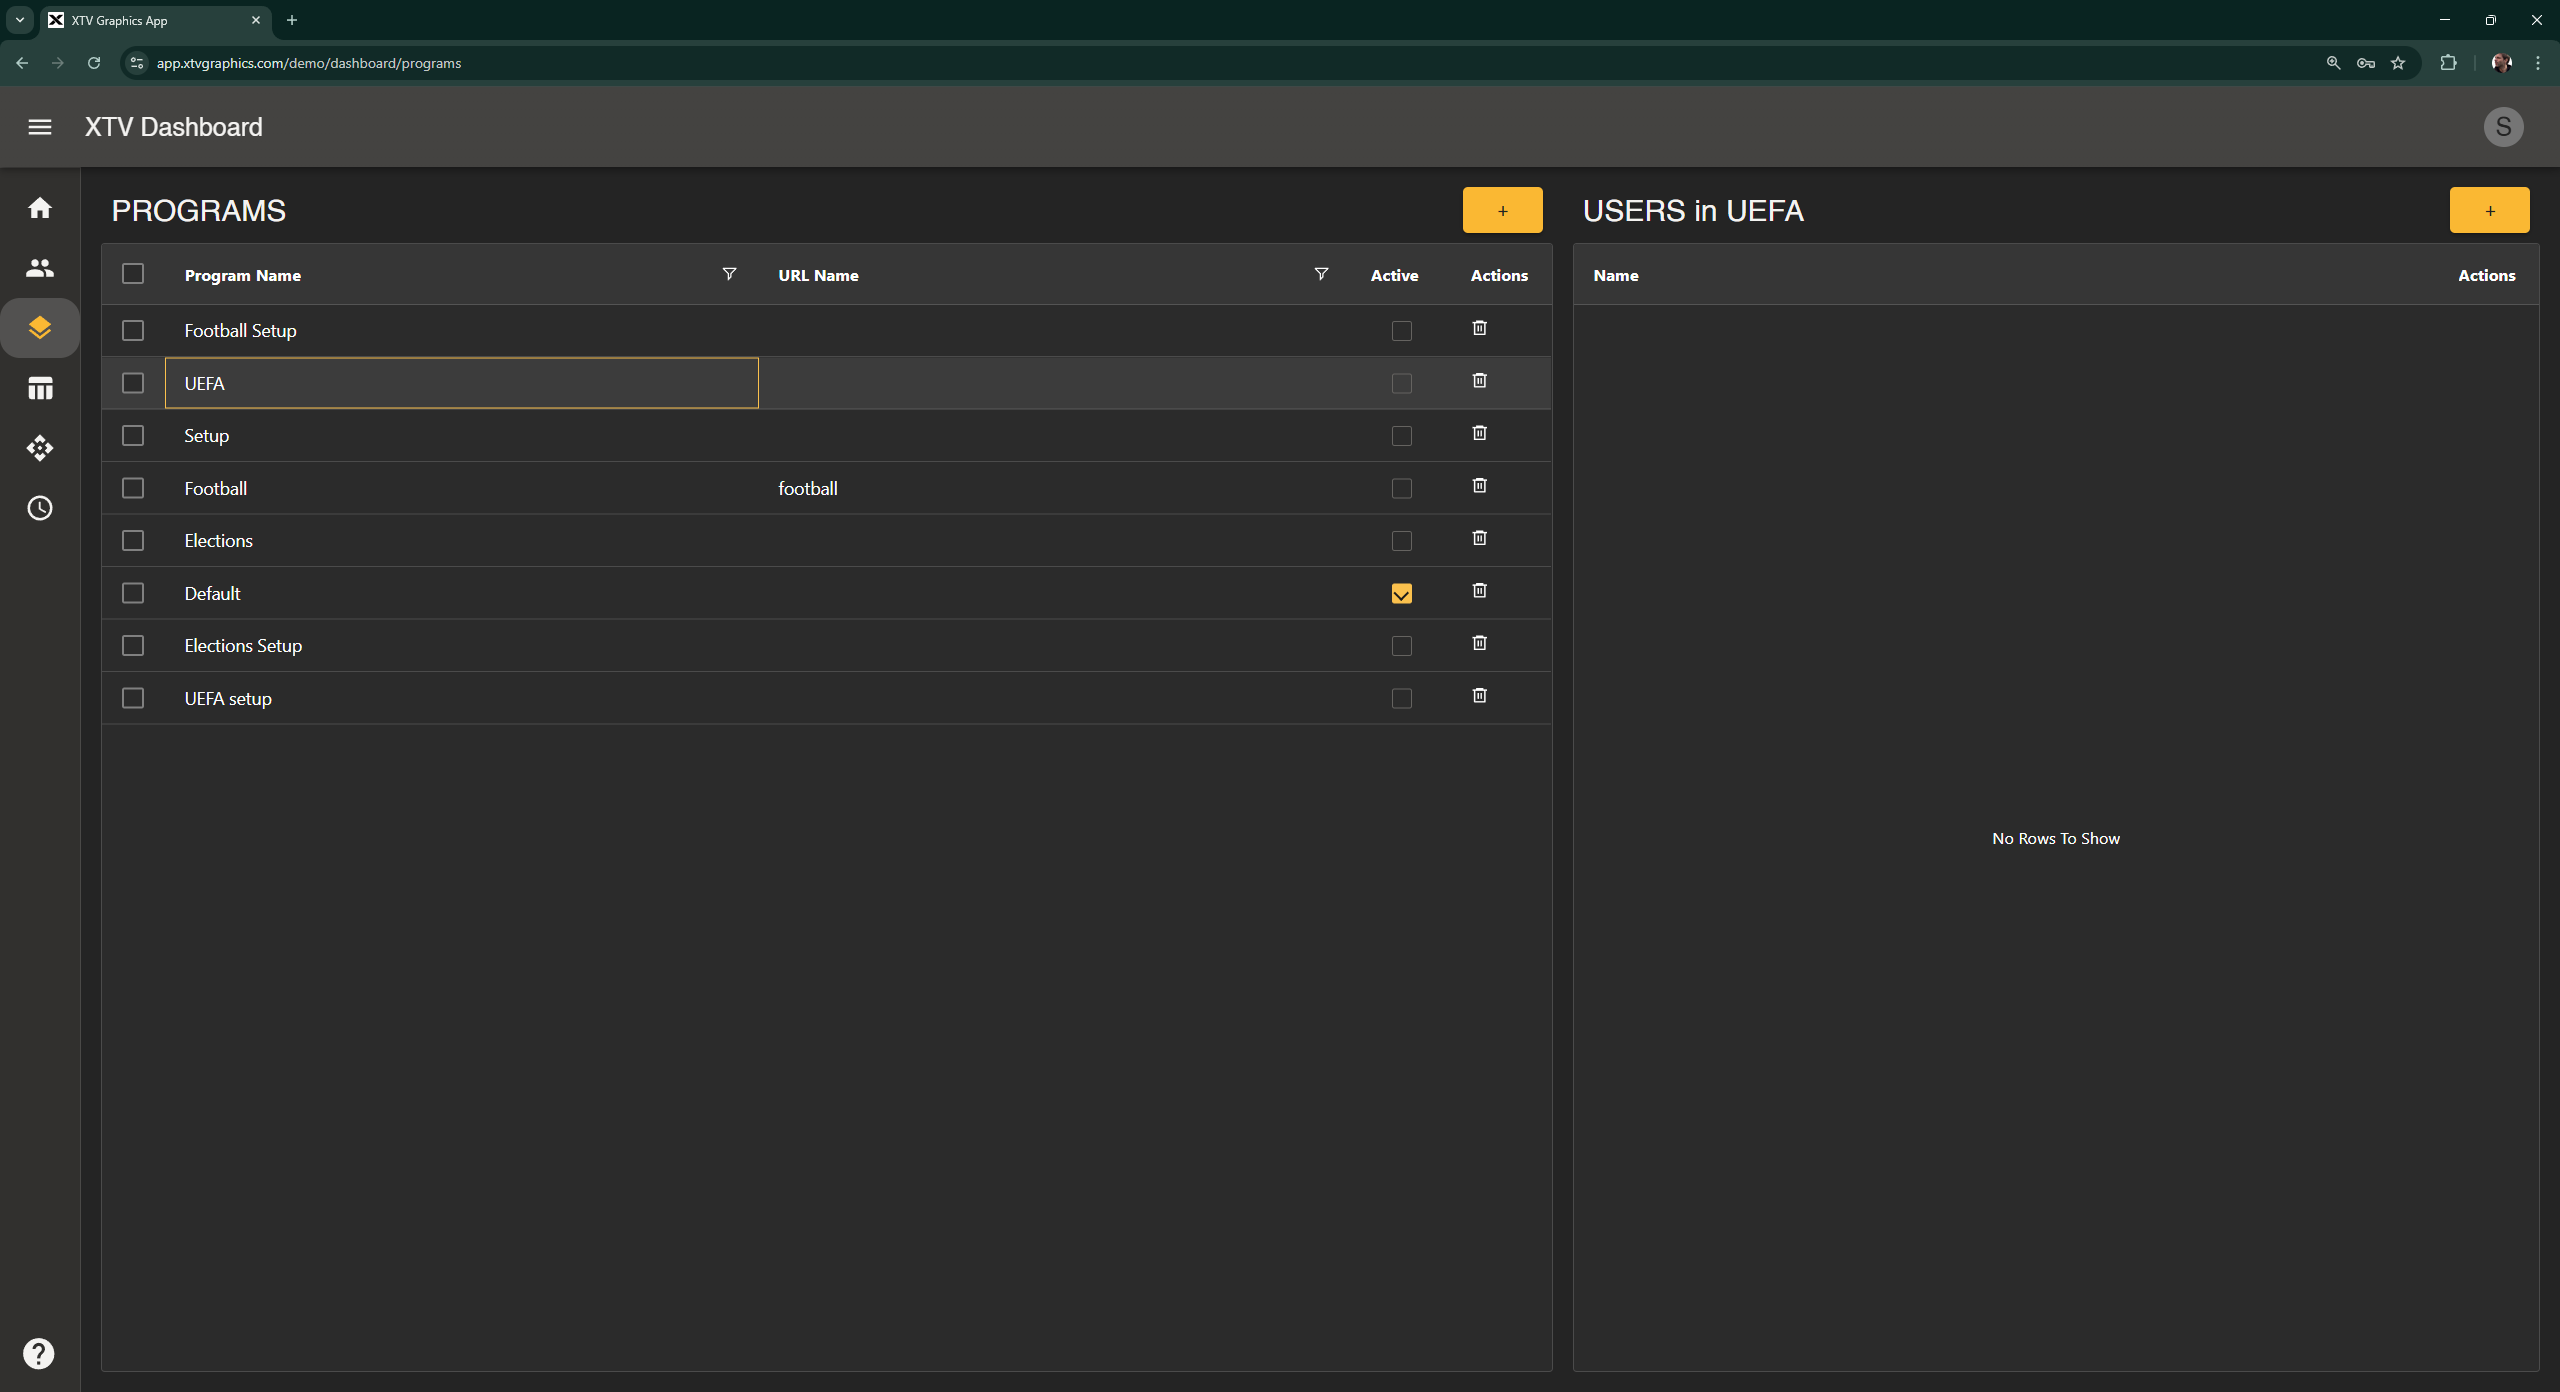Open the help question mark icon
The height and width of the screenshot is (1392, 2560).
point(39,1353)
